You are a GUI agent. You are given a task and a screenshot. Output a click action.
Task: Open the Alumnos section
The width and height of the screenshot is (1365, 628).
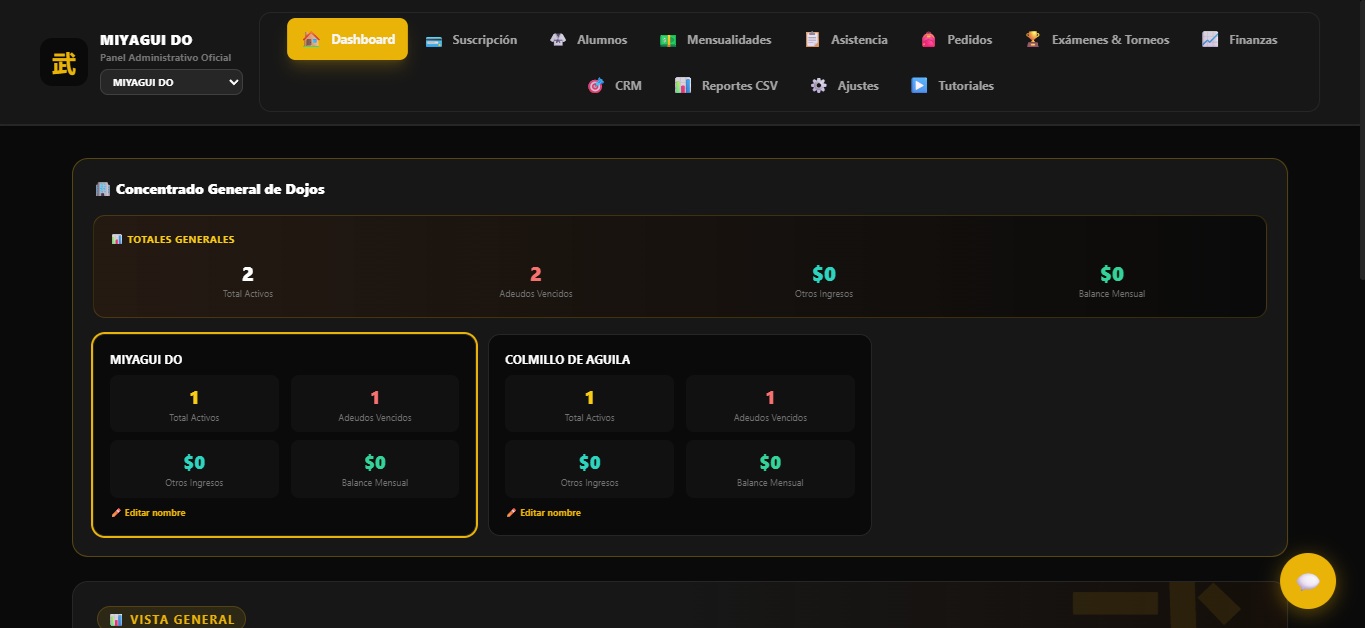(588, 40)
